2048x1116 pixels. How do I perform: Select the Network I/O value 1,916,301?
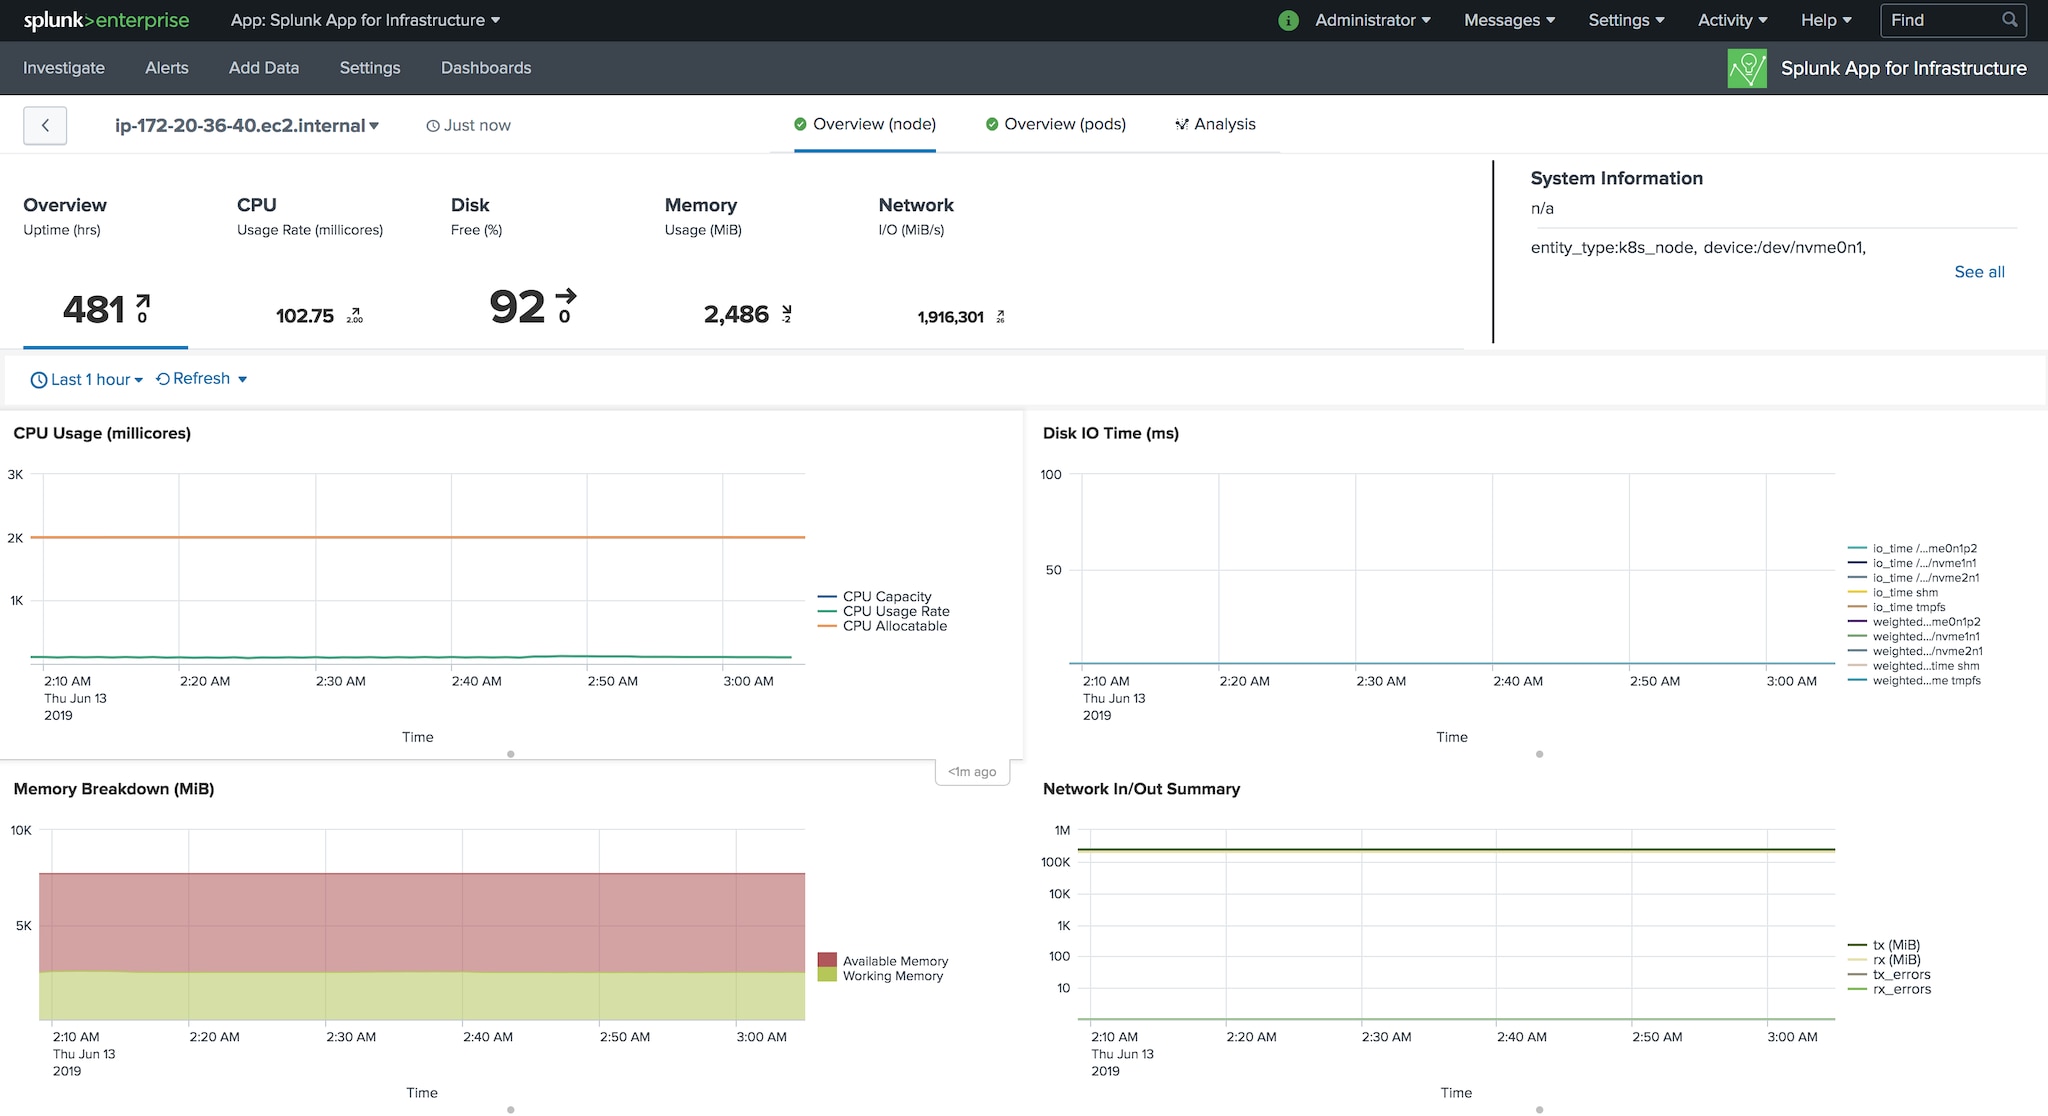[x=951, y=317]
